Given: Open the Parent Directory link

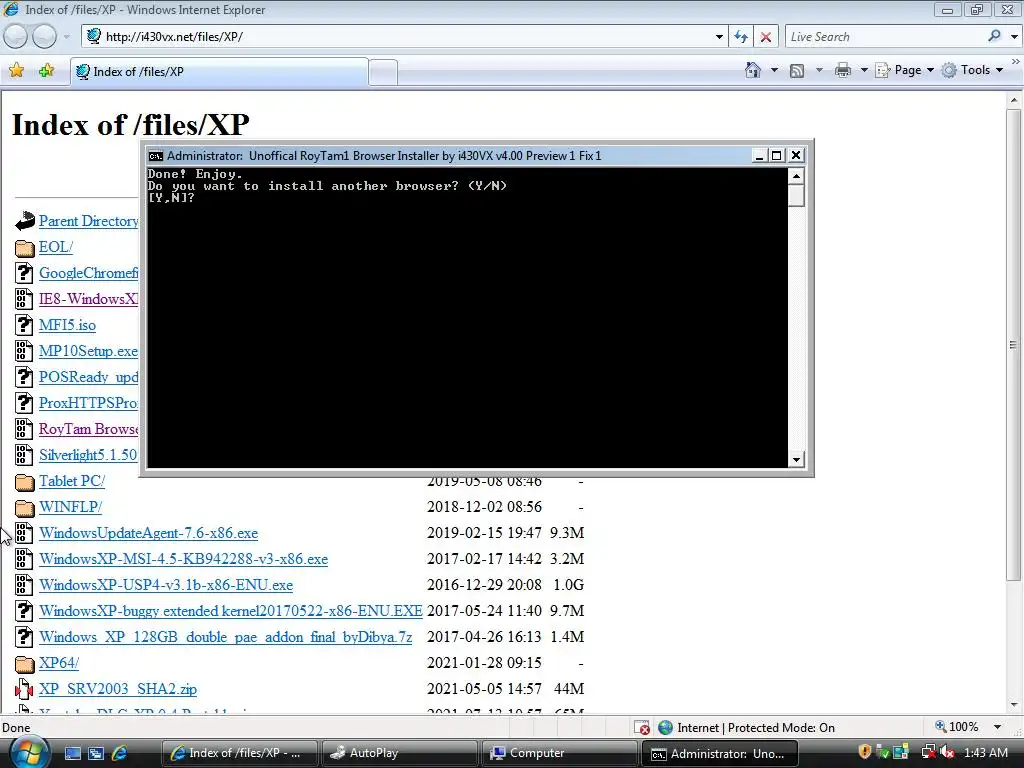Looking at the screenshot, I should 88,221.
